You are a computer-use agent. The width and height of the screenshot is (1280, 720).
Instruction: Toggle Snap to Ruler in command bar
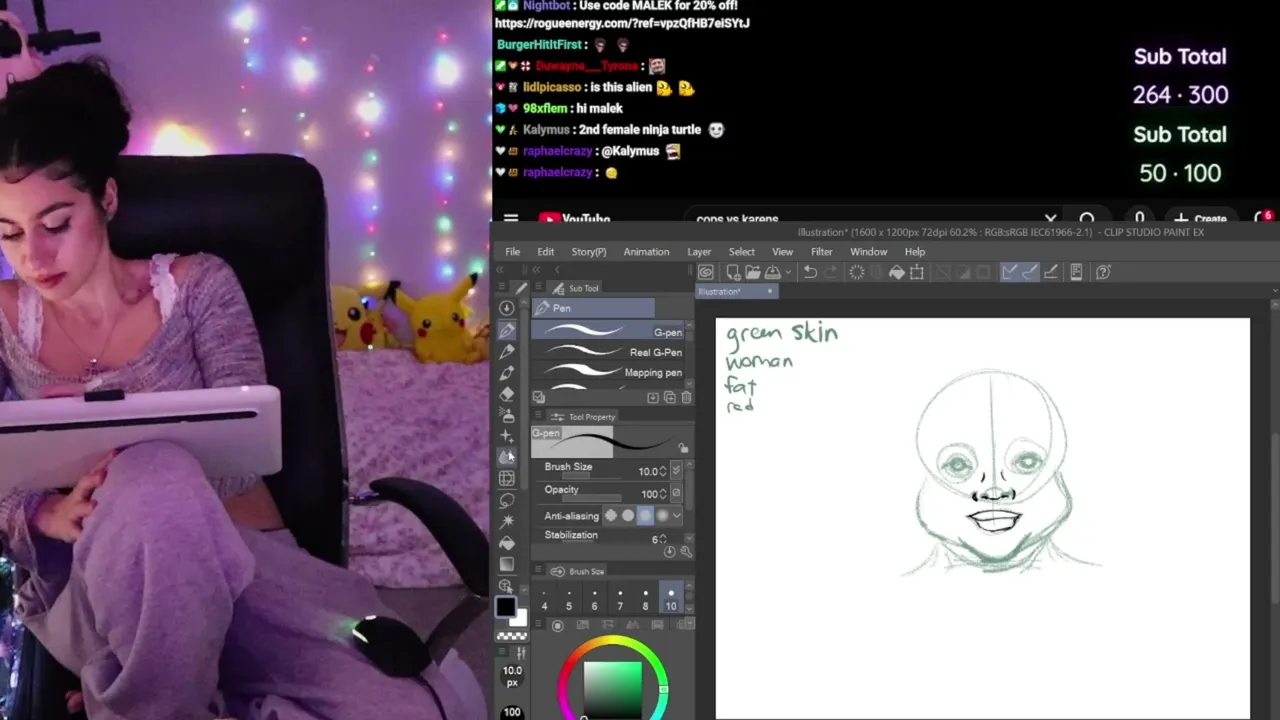tap(1008, 272)
